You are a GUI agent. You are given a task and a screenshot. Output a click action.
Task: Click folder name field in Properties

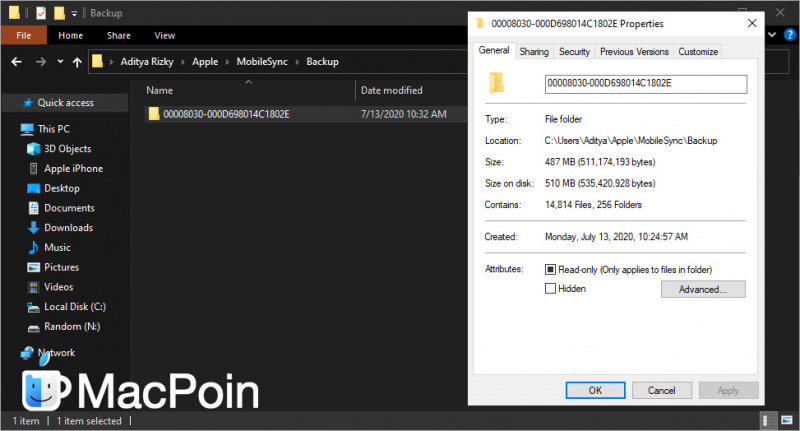click(646, 84)
